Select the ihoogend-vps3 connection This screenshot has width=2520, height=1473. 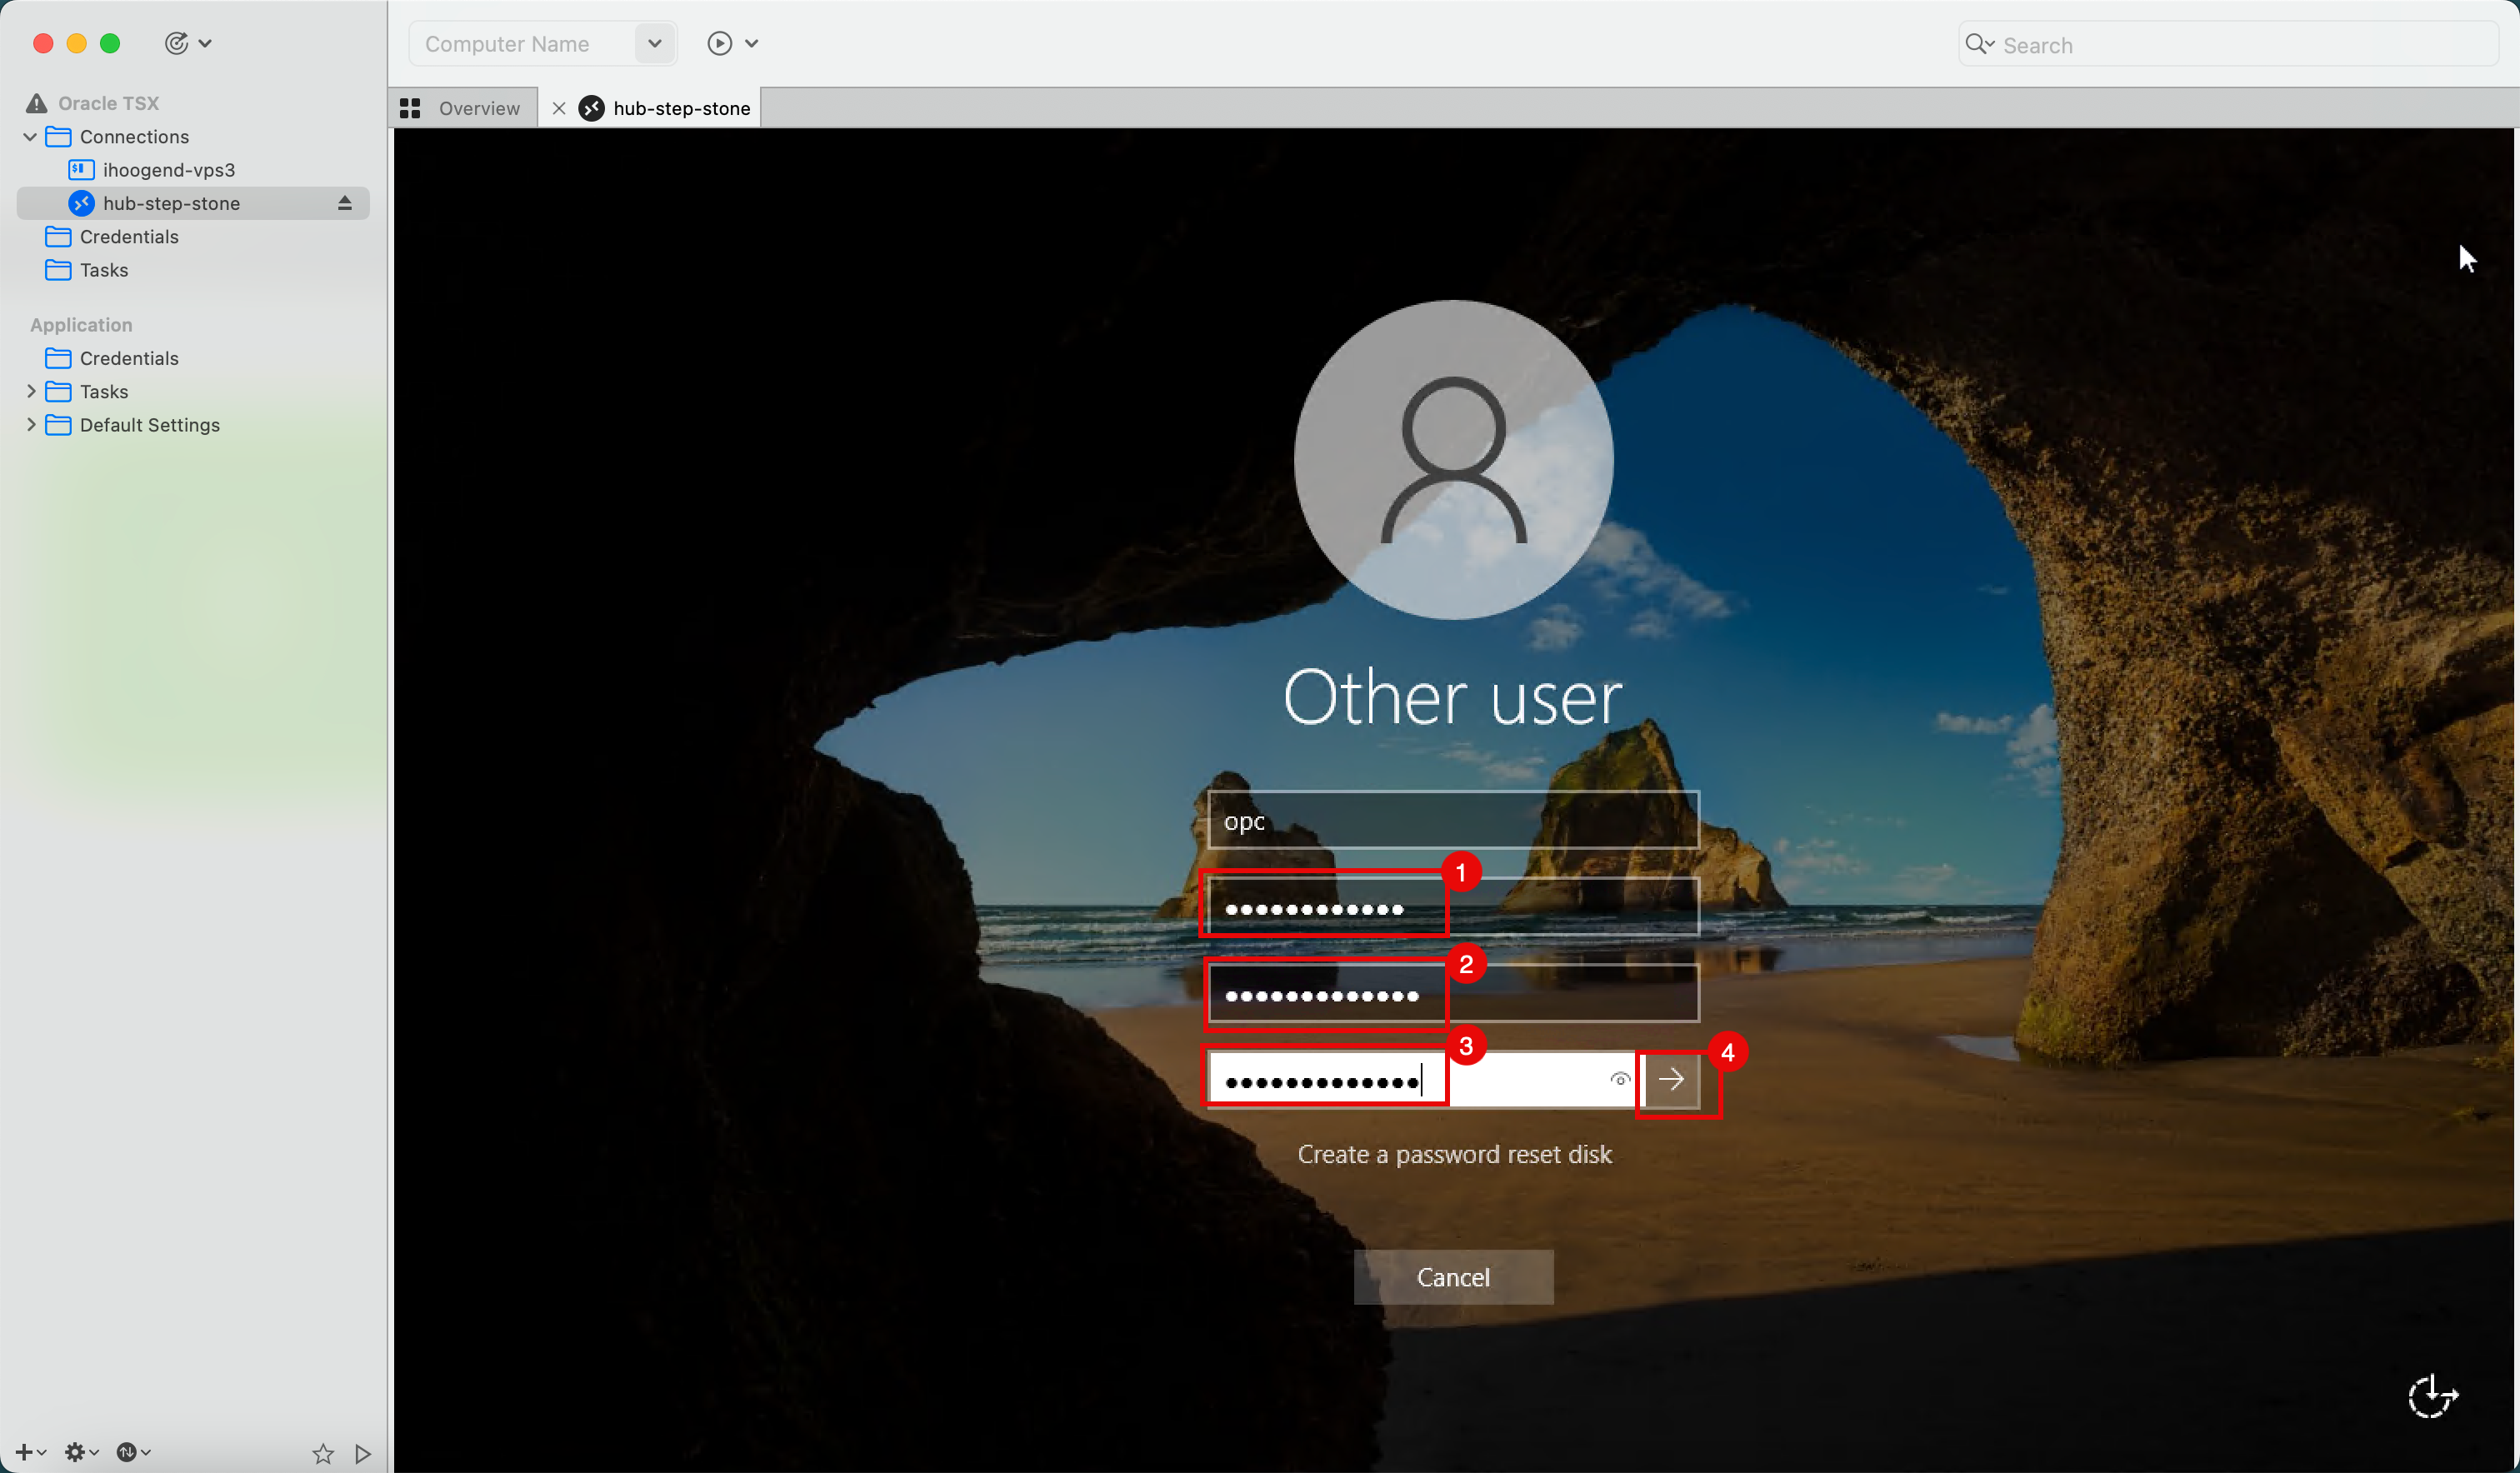[x=168, y=170]
